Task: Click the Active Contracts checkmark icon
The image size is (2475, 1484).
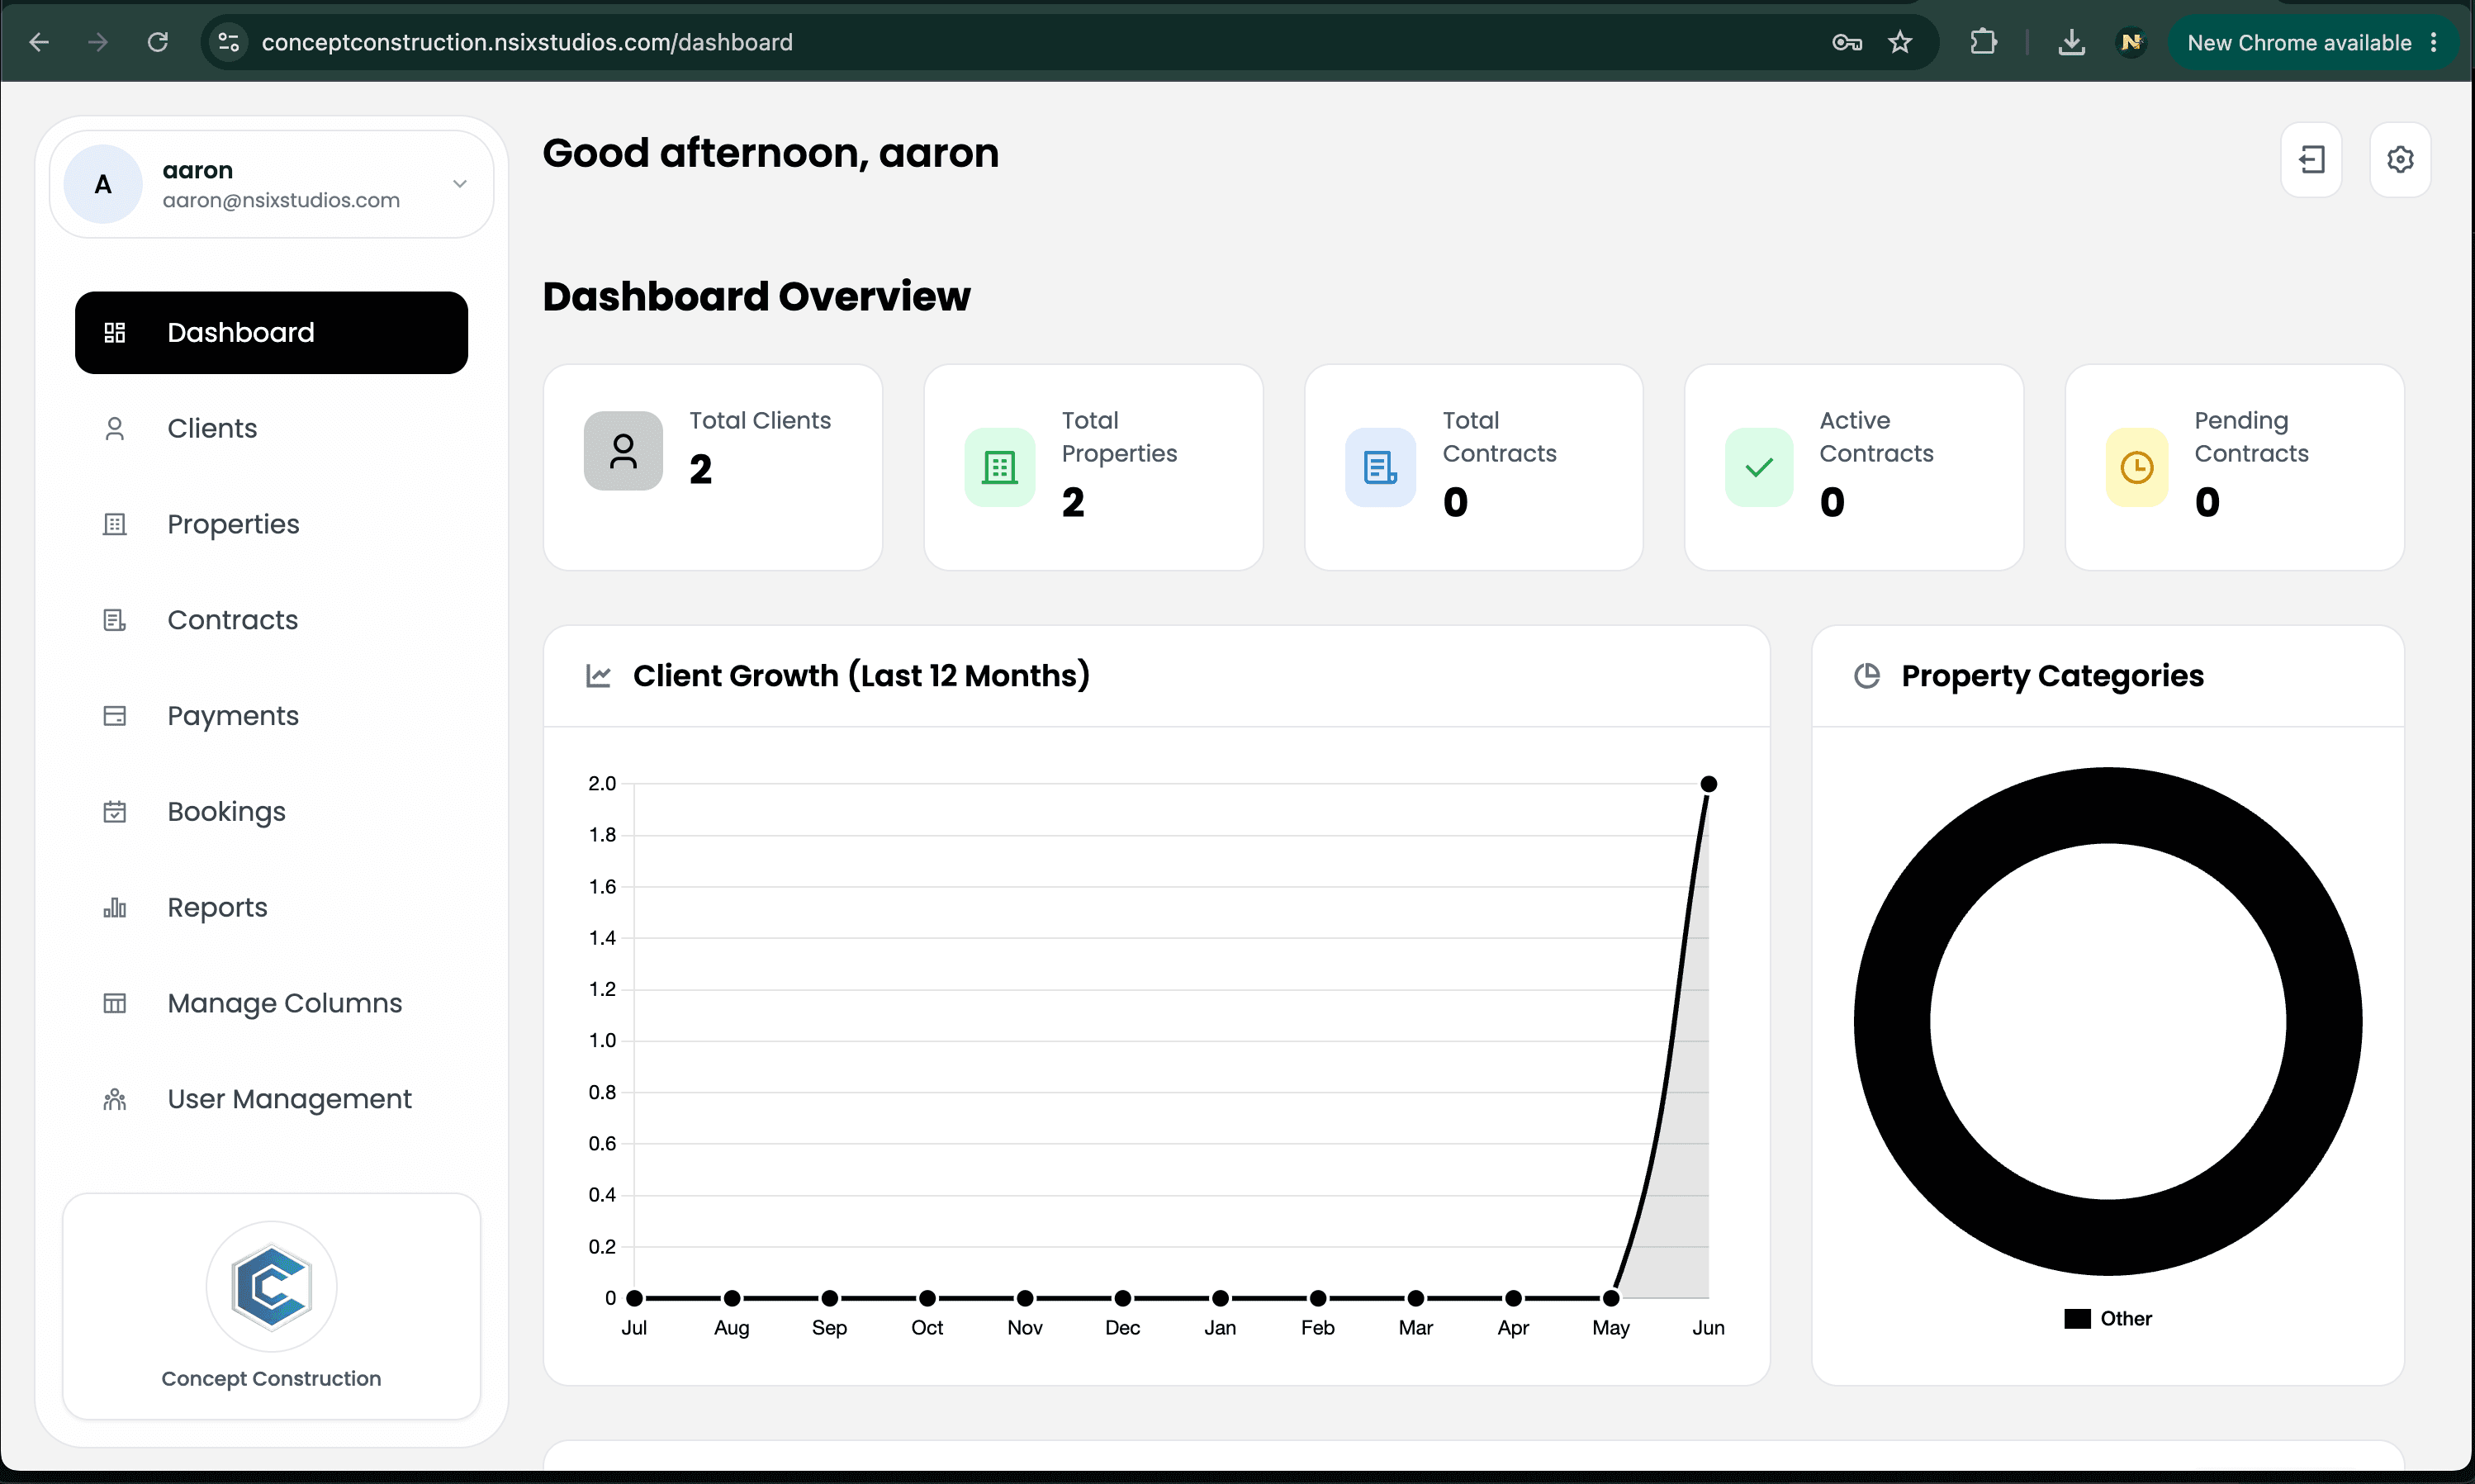Action: [1759, 467]
